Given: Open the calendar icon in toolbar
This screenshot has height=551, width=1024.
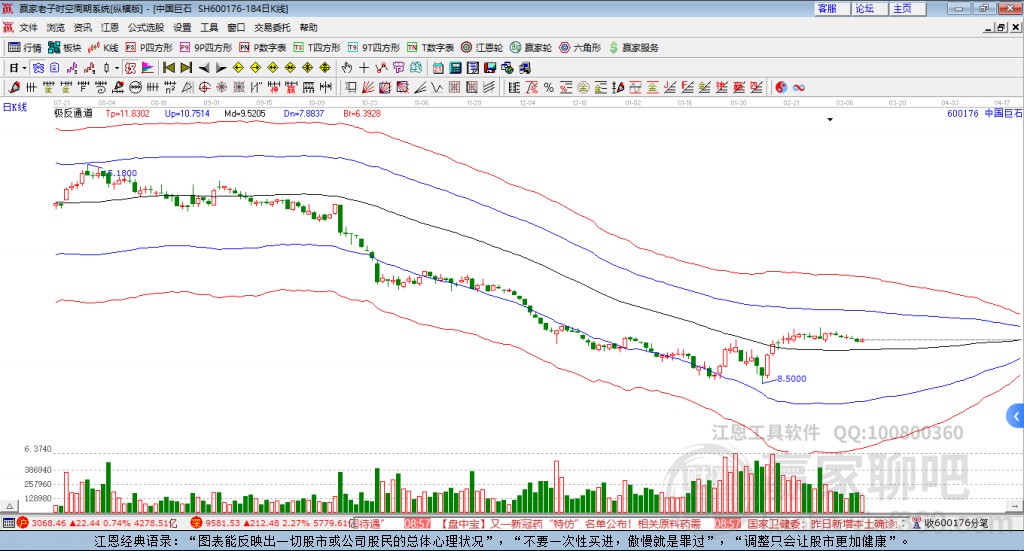Looking at the screenshot, I should click(x=438, y=68).
